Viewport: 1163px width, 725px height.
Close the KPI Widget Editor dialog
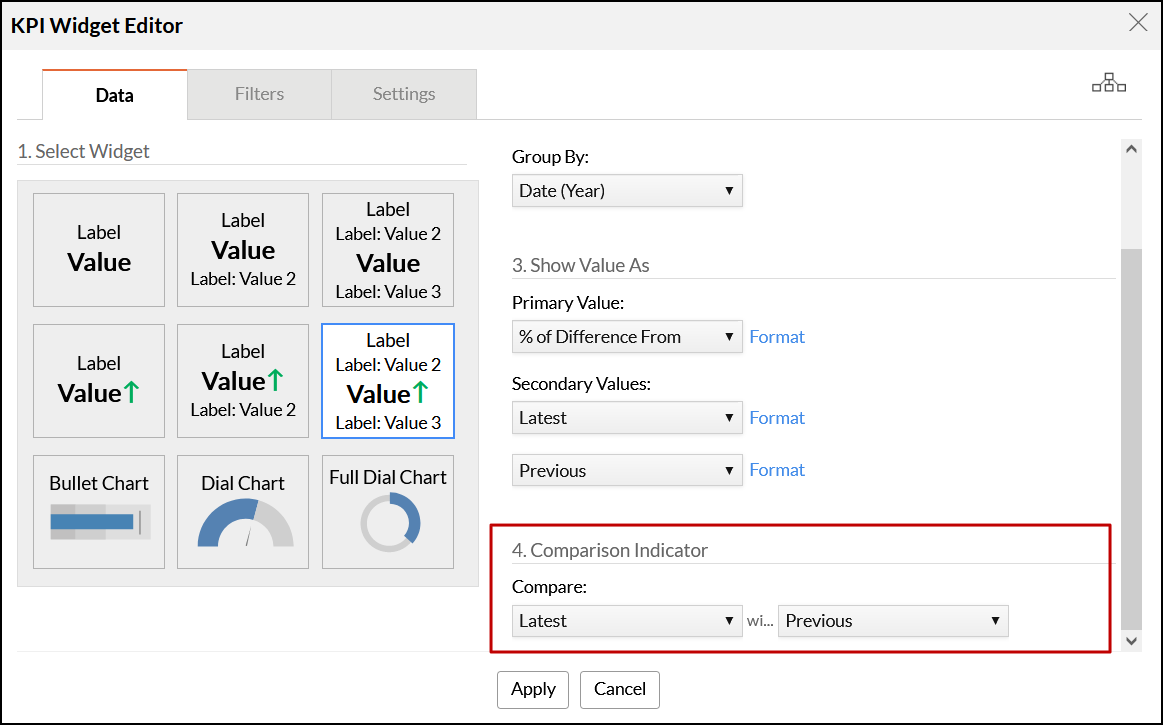coord(1137,23)
